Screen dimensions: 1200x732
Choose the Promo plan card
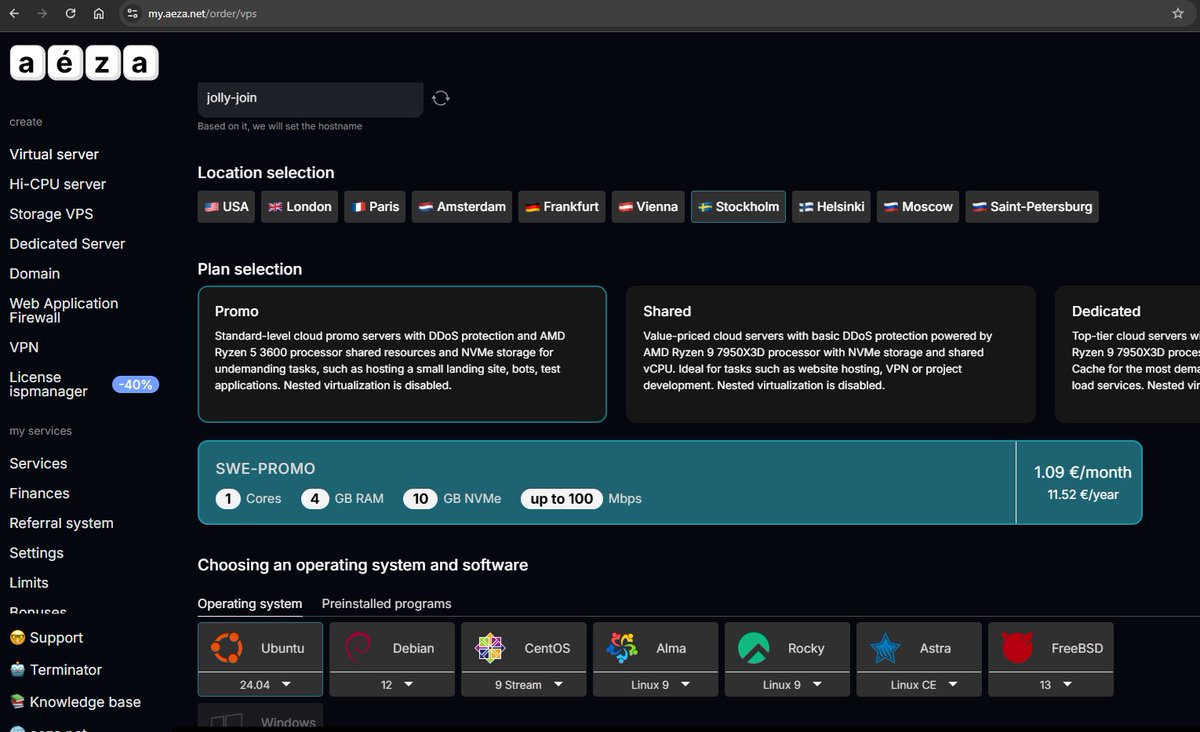[402, 354]
